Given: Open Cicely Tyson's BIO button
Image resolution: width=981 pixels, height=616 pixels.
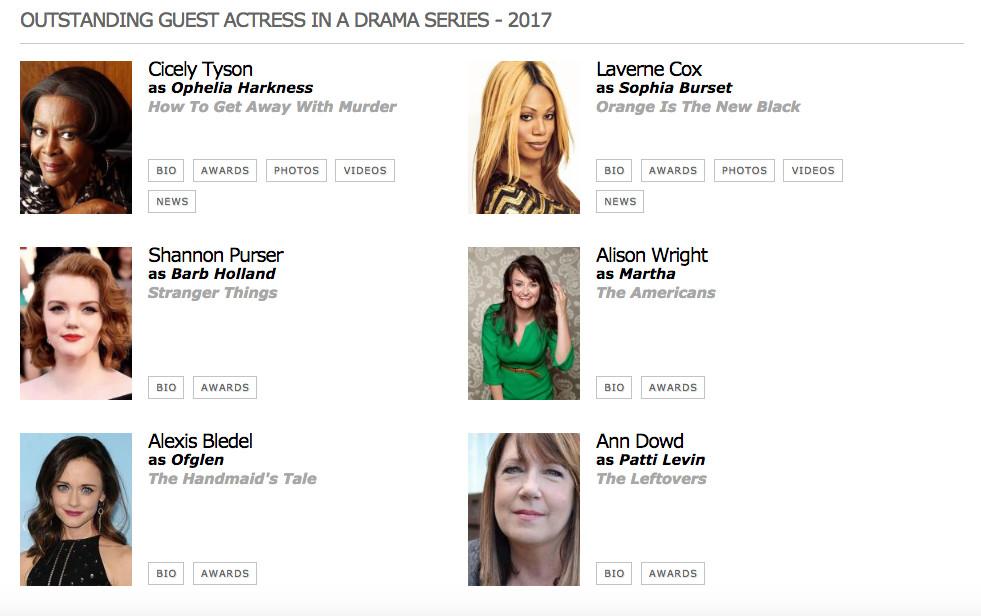Looking at the screenshot, I should click(166, 171).
